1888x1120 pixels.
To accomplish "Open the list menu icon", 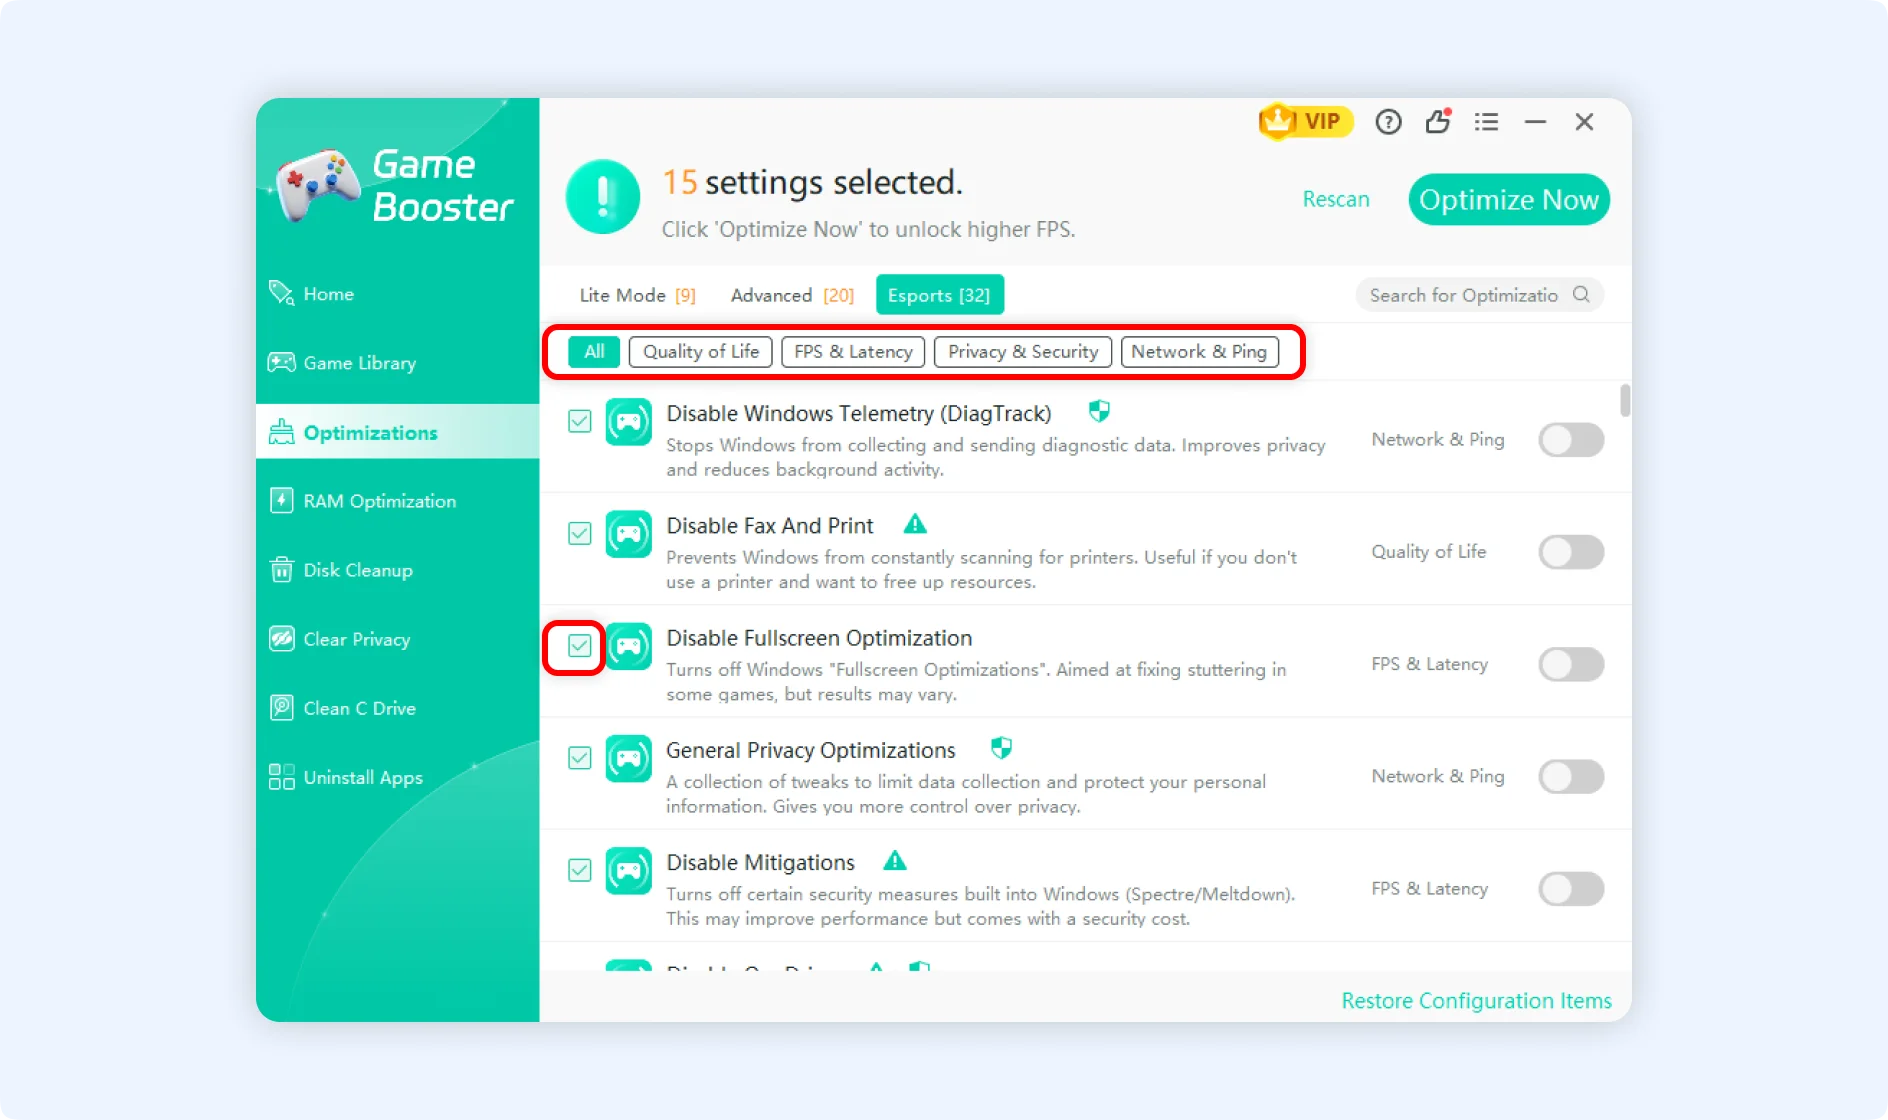I will click(1486, 122).
